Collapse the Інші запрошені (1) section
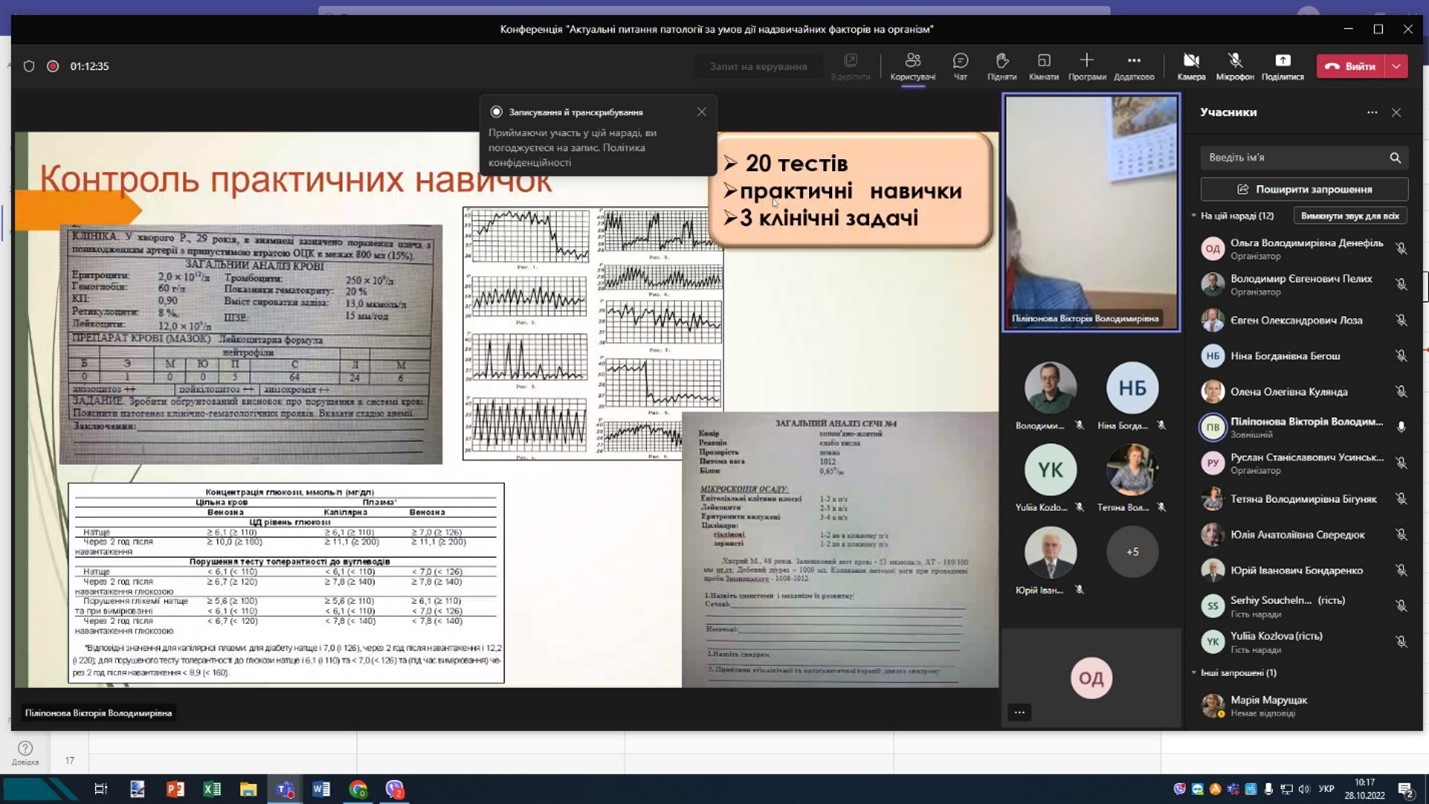 click(x=1194, y=673)
